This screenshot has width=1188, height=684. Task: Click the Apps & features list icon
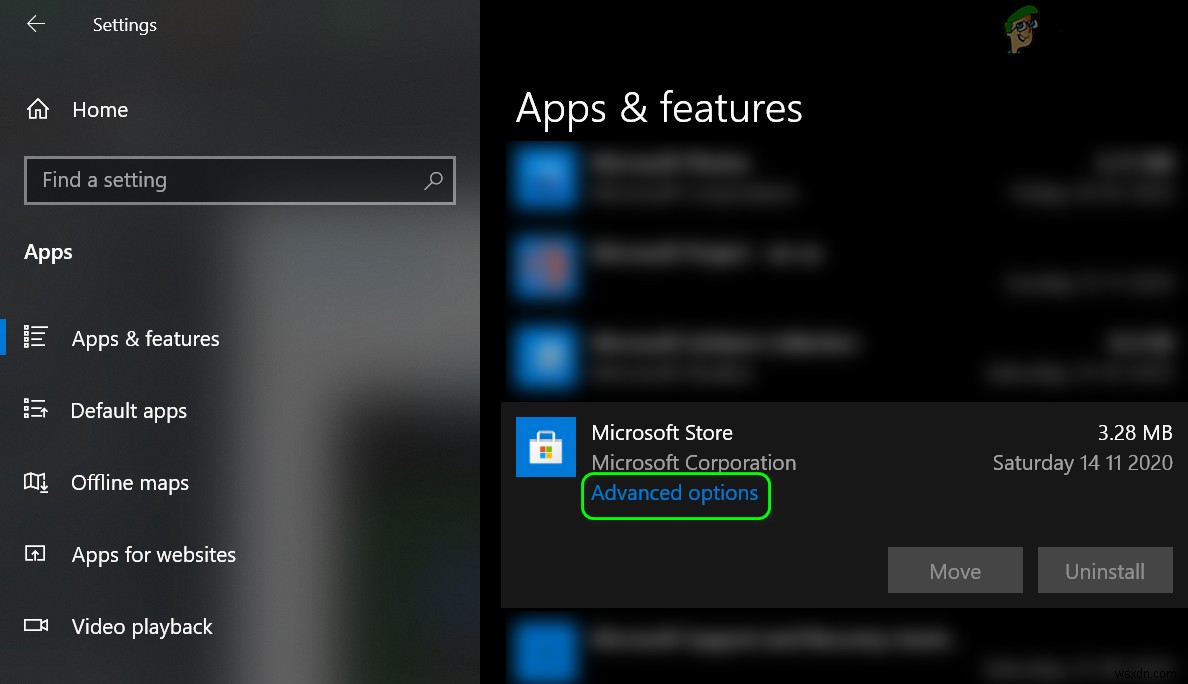point(36,338)
